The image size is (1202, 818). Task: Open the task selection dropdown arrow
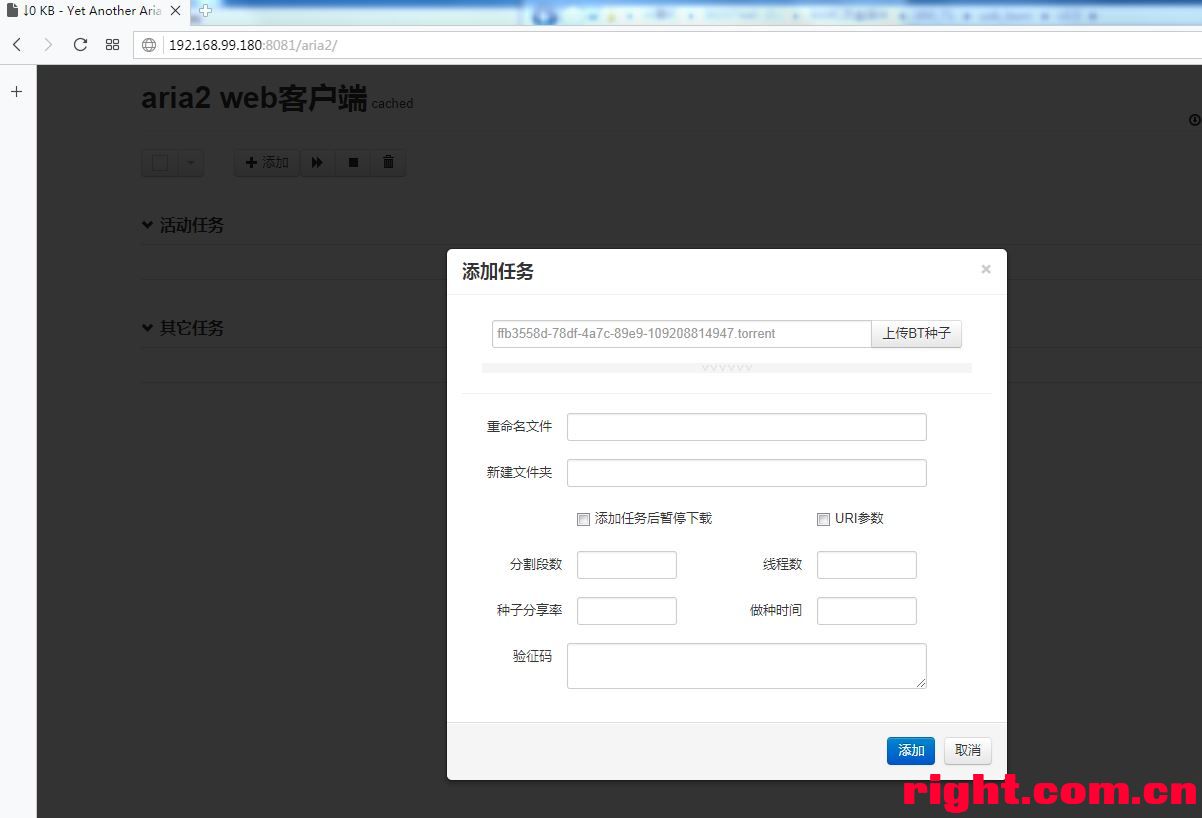pos(191,163)
